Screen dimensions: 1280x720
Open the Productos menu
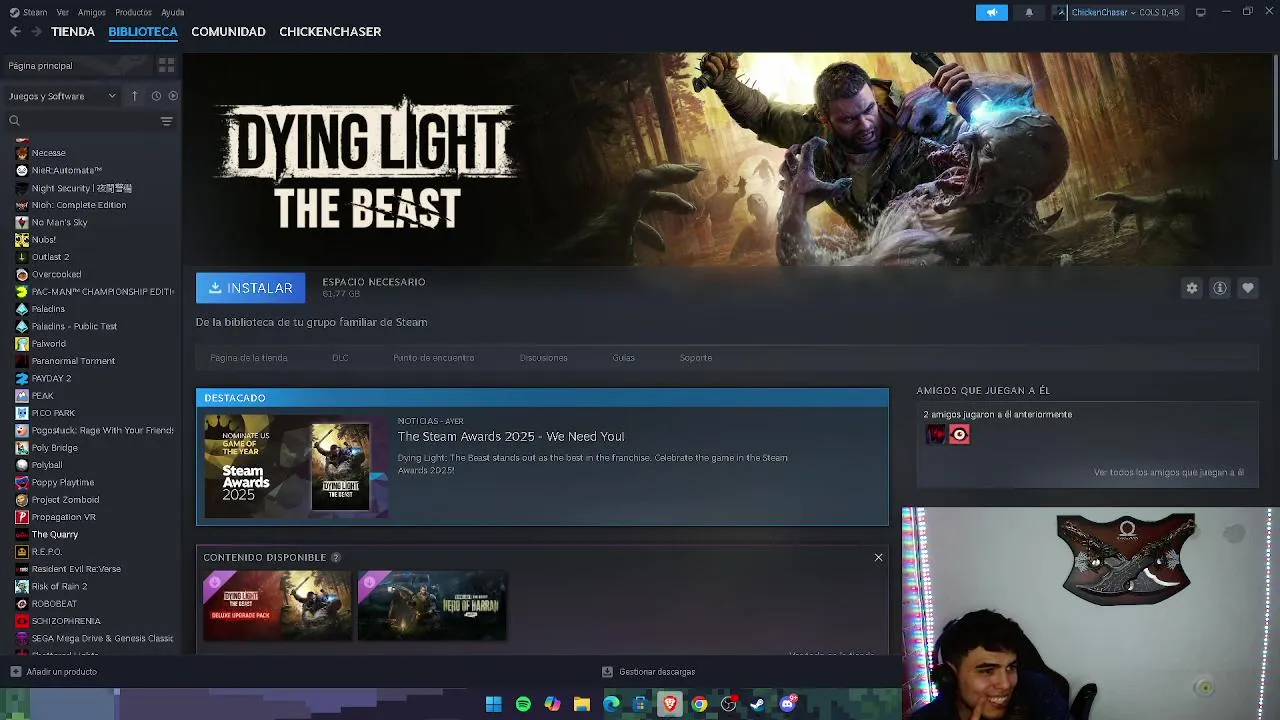coord(133,12)
